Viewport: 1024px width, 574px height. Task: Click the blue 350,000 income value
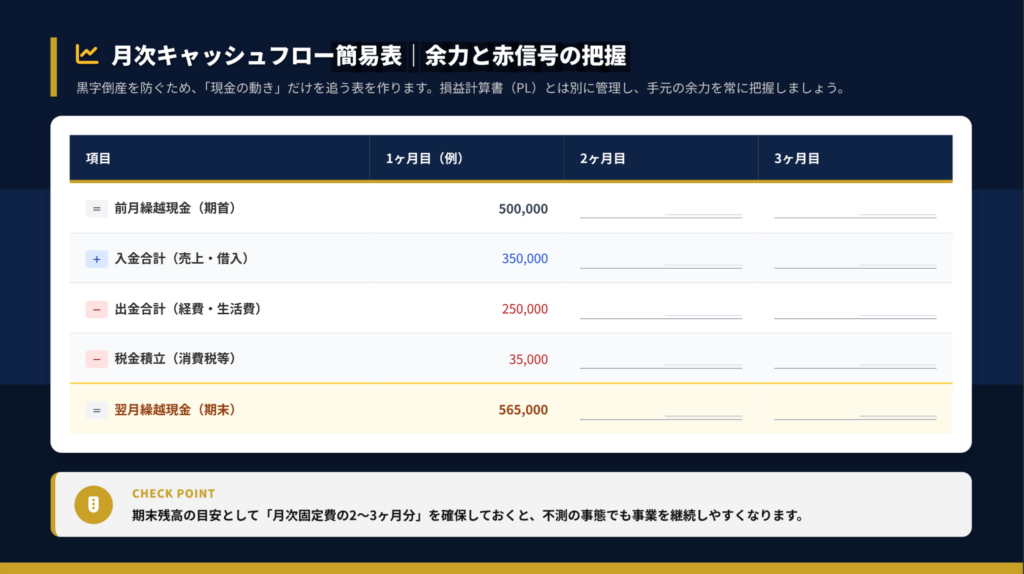coord(524,259)
